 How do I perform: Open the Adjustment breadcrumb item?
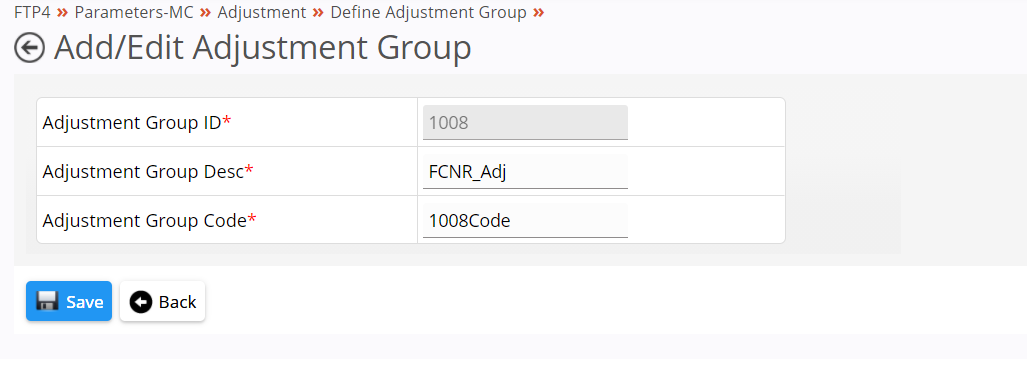tap(262, 12)
